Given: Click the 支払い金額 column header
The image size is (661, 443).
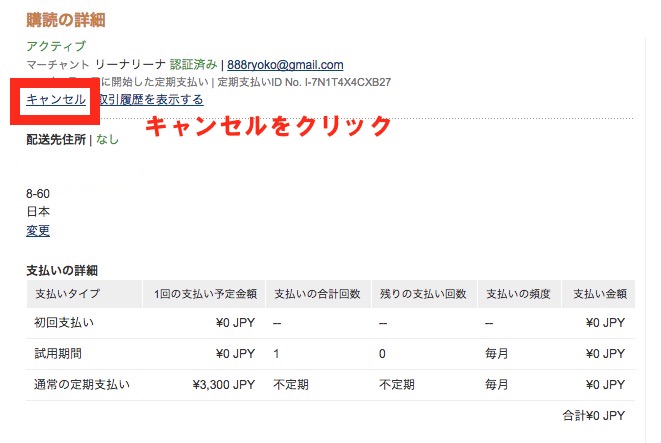Looking at the screenshot, I should click(599, 294).
